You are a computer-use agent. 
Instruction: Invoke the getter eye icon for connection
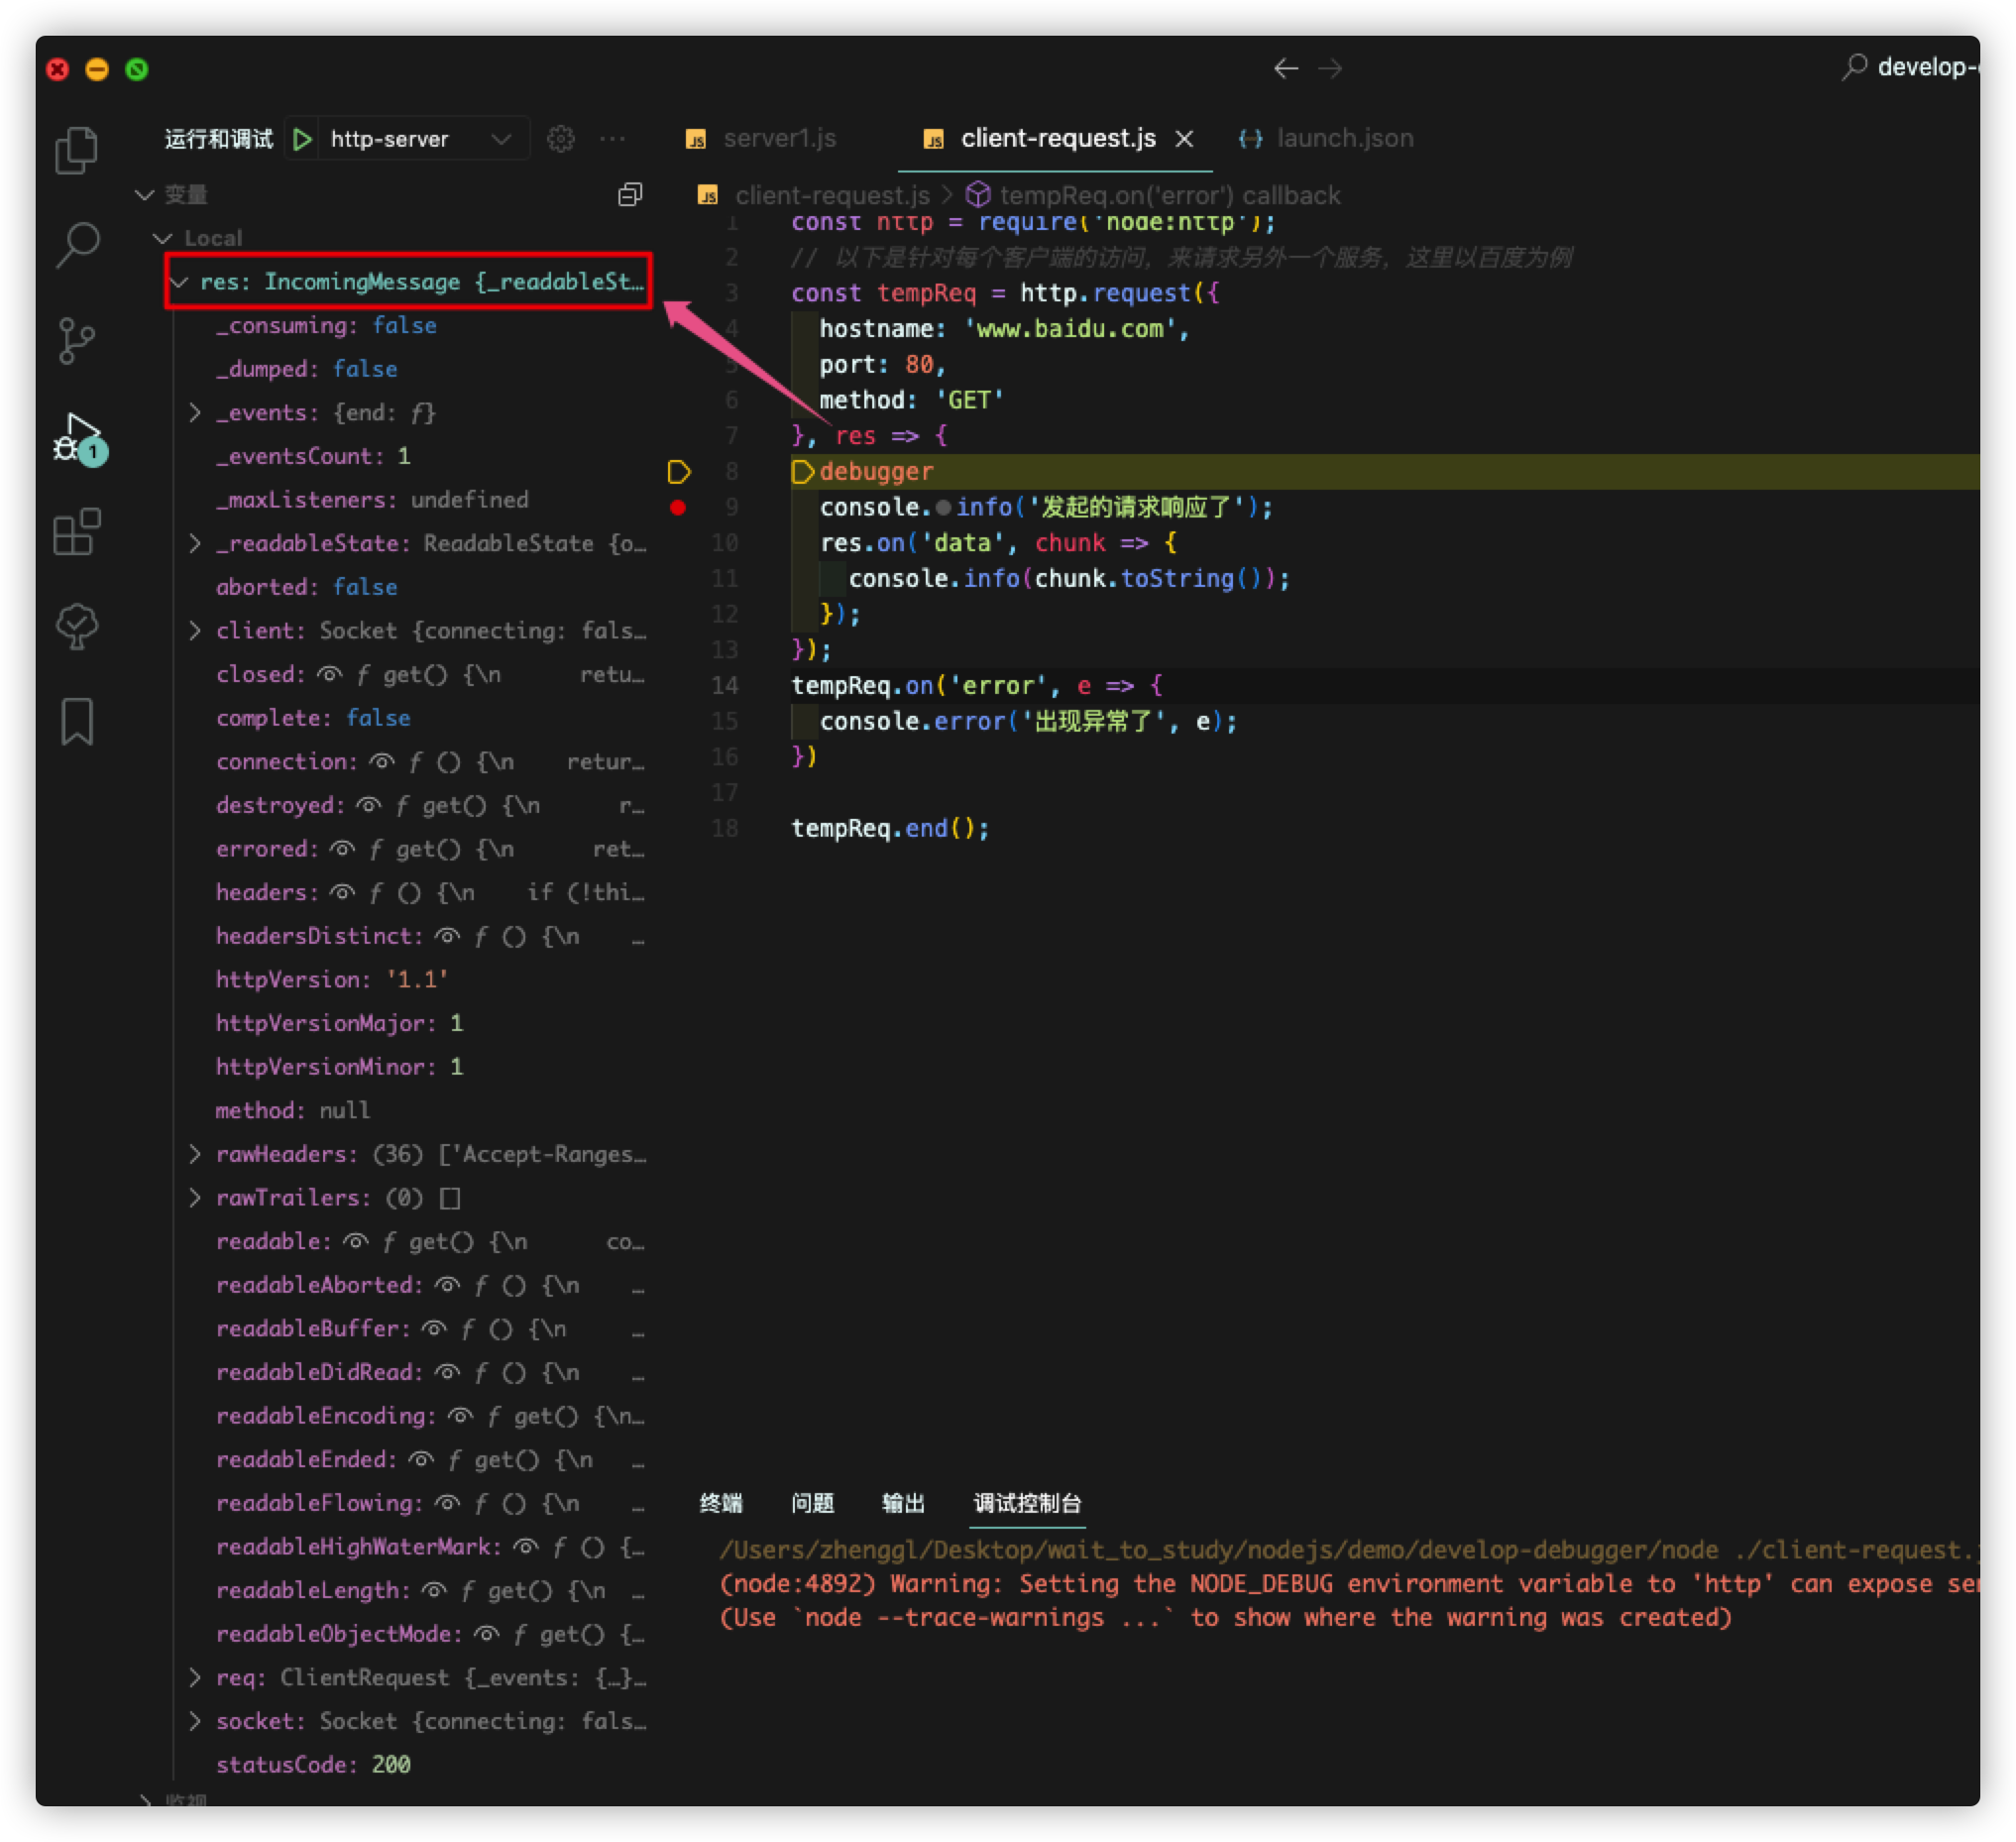tap(382, 762)
